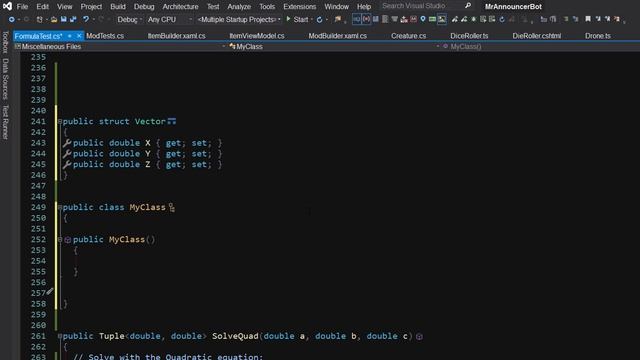Open a file with the folder icon
Image resolution: width=640 pixels, height=360 pixels.
coord(54,20)
